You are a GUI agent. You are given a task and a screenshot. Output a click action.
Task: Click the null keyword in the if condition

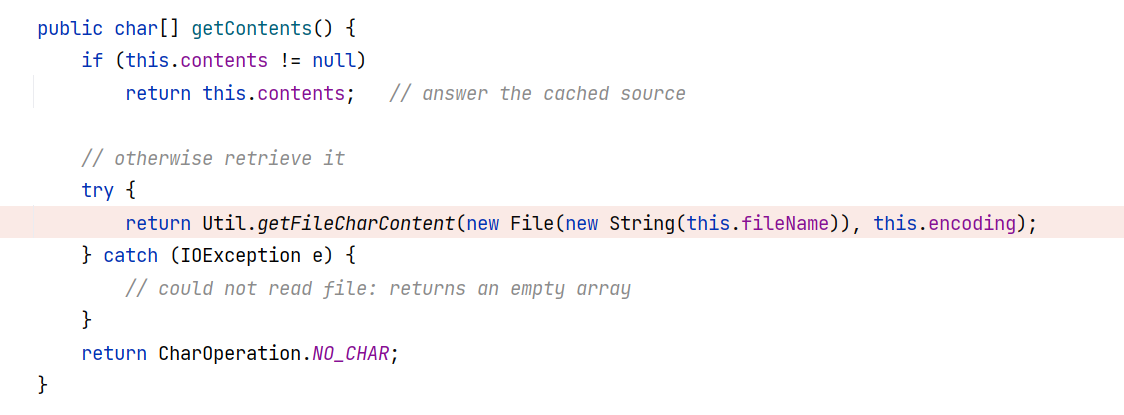[x=334, y=61]
